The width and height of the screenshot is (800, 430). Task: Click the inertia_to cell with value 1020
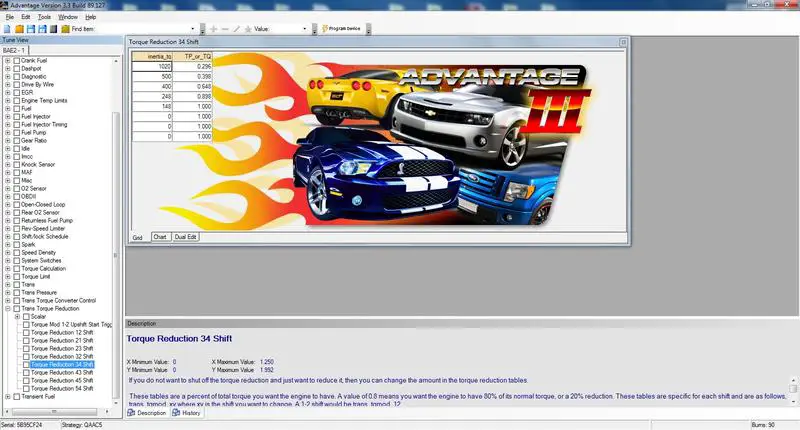tap(152, 66)
